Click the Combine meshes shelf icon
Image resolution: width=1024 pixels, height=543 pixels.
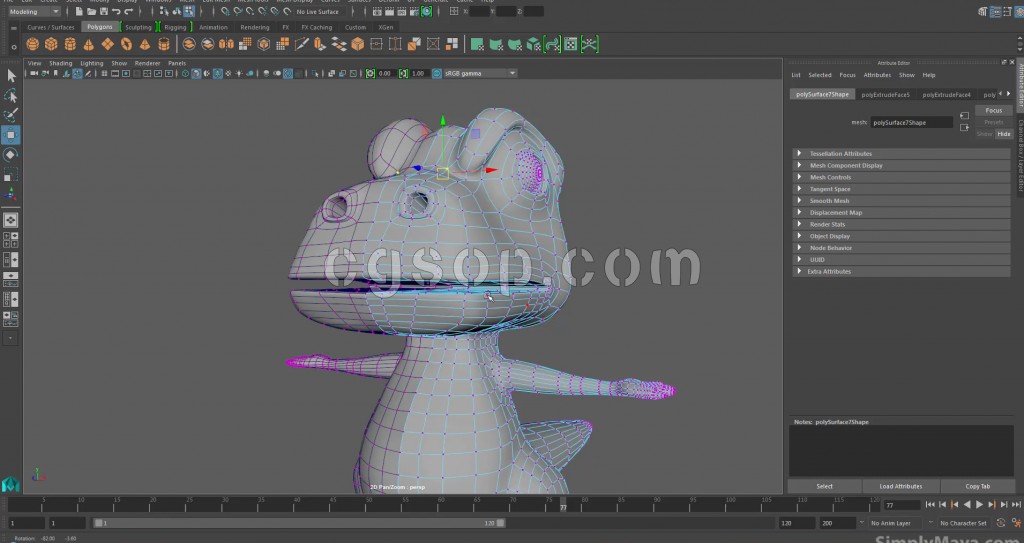tap(189, 44)
